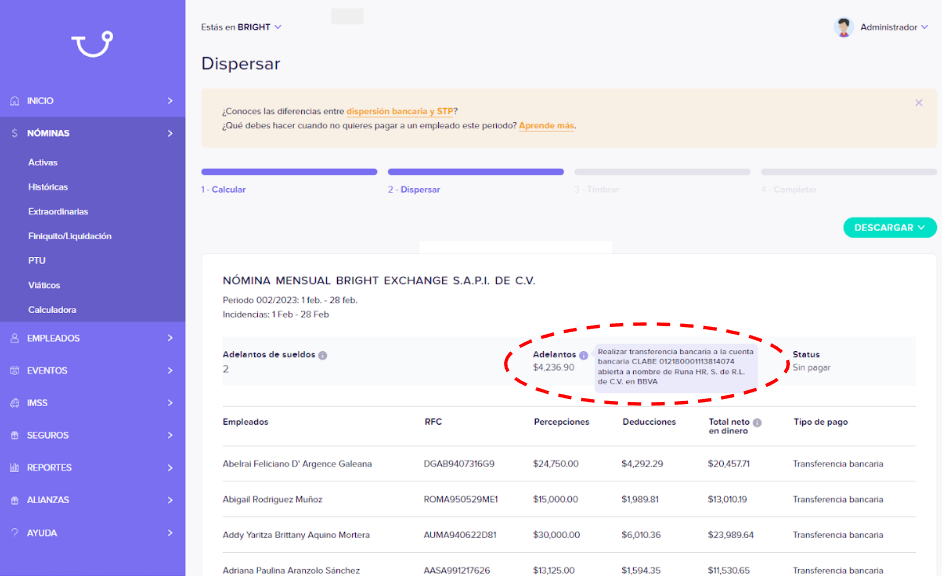The height and width of the screenshot is (576, 942).
Task: Click the RFC column header
Action: pos(433,422)
